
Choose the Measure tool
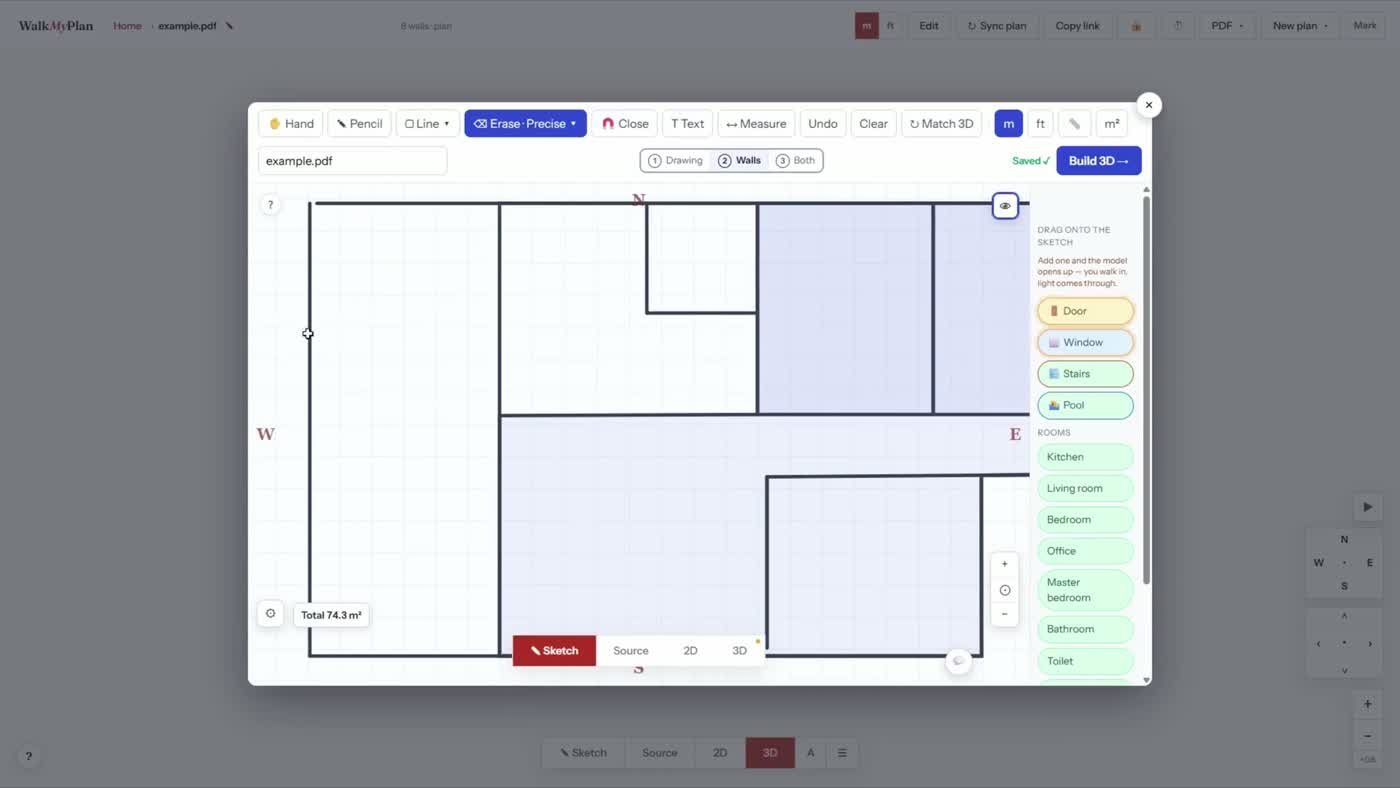point(756,124)
